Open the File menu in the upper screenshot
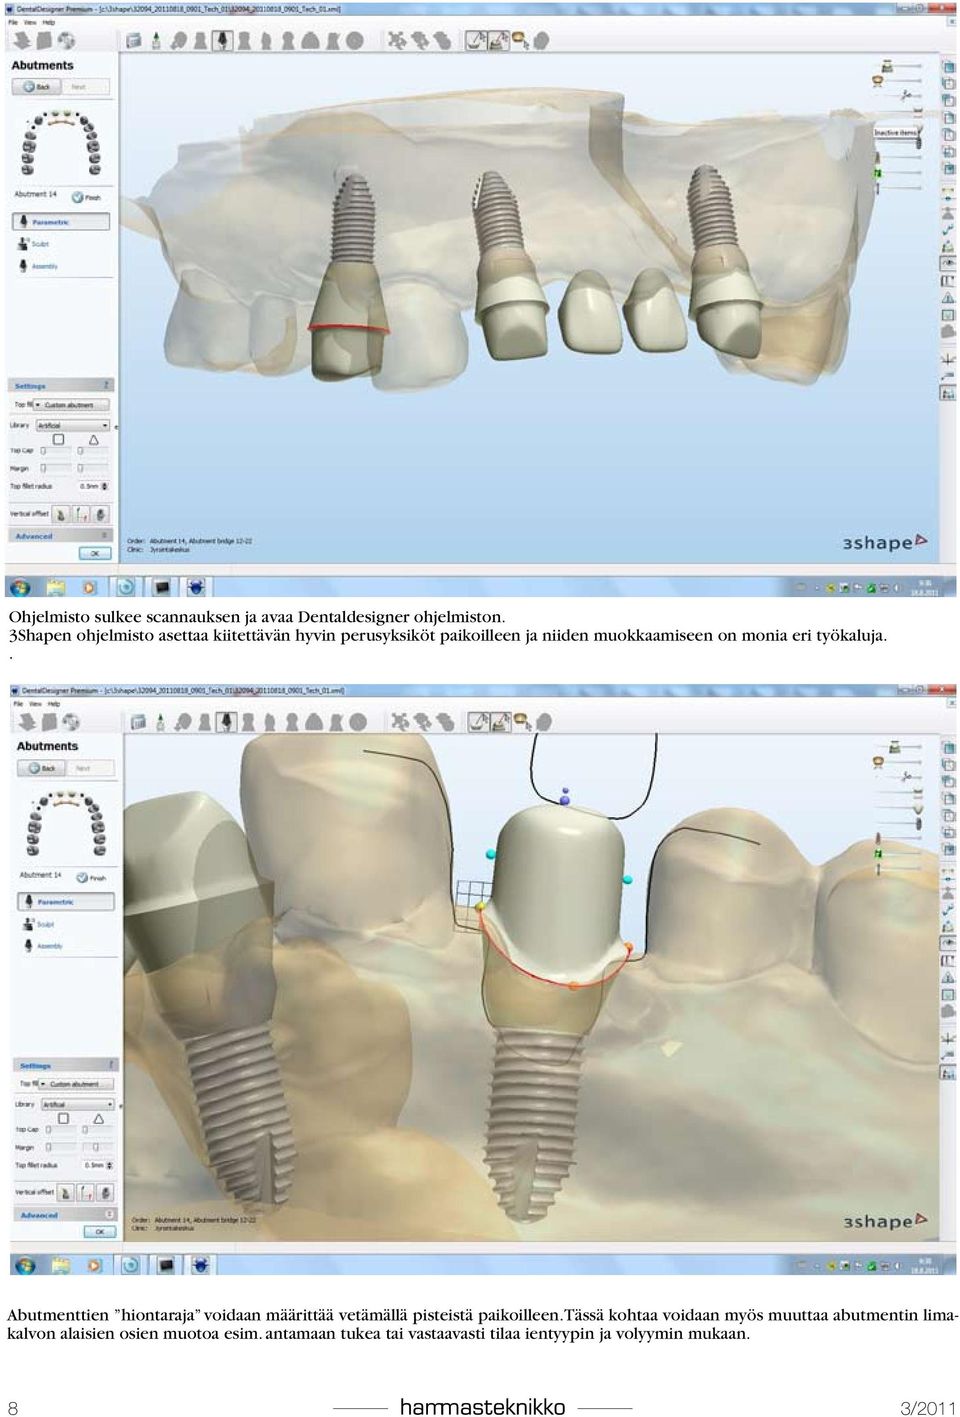 click(13, 22)
